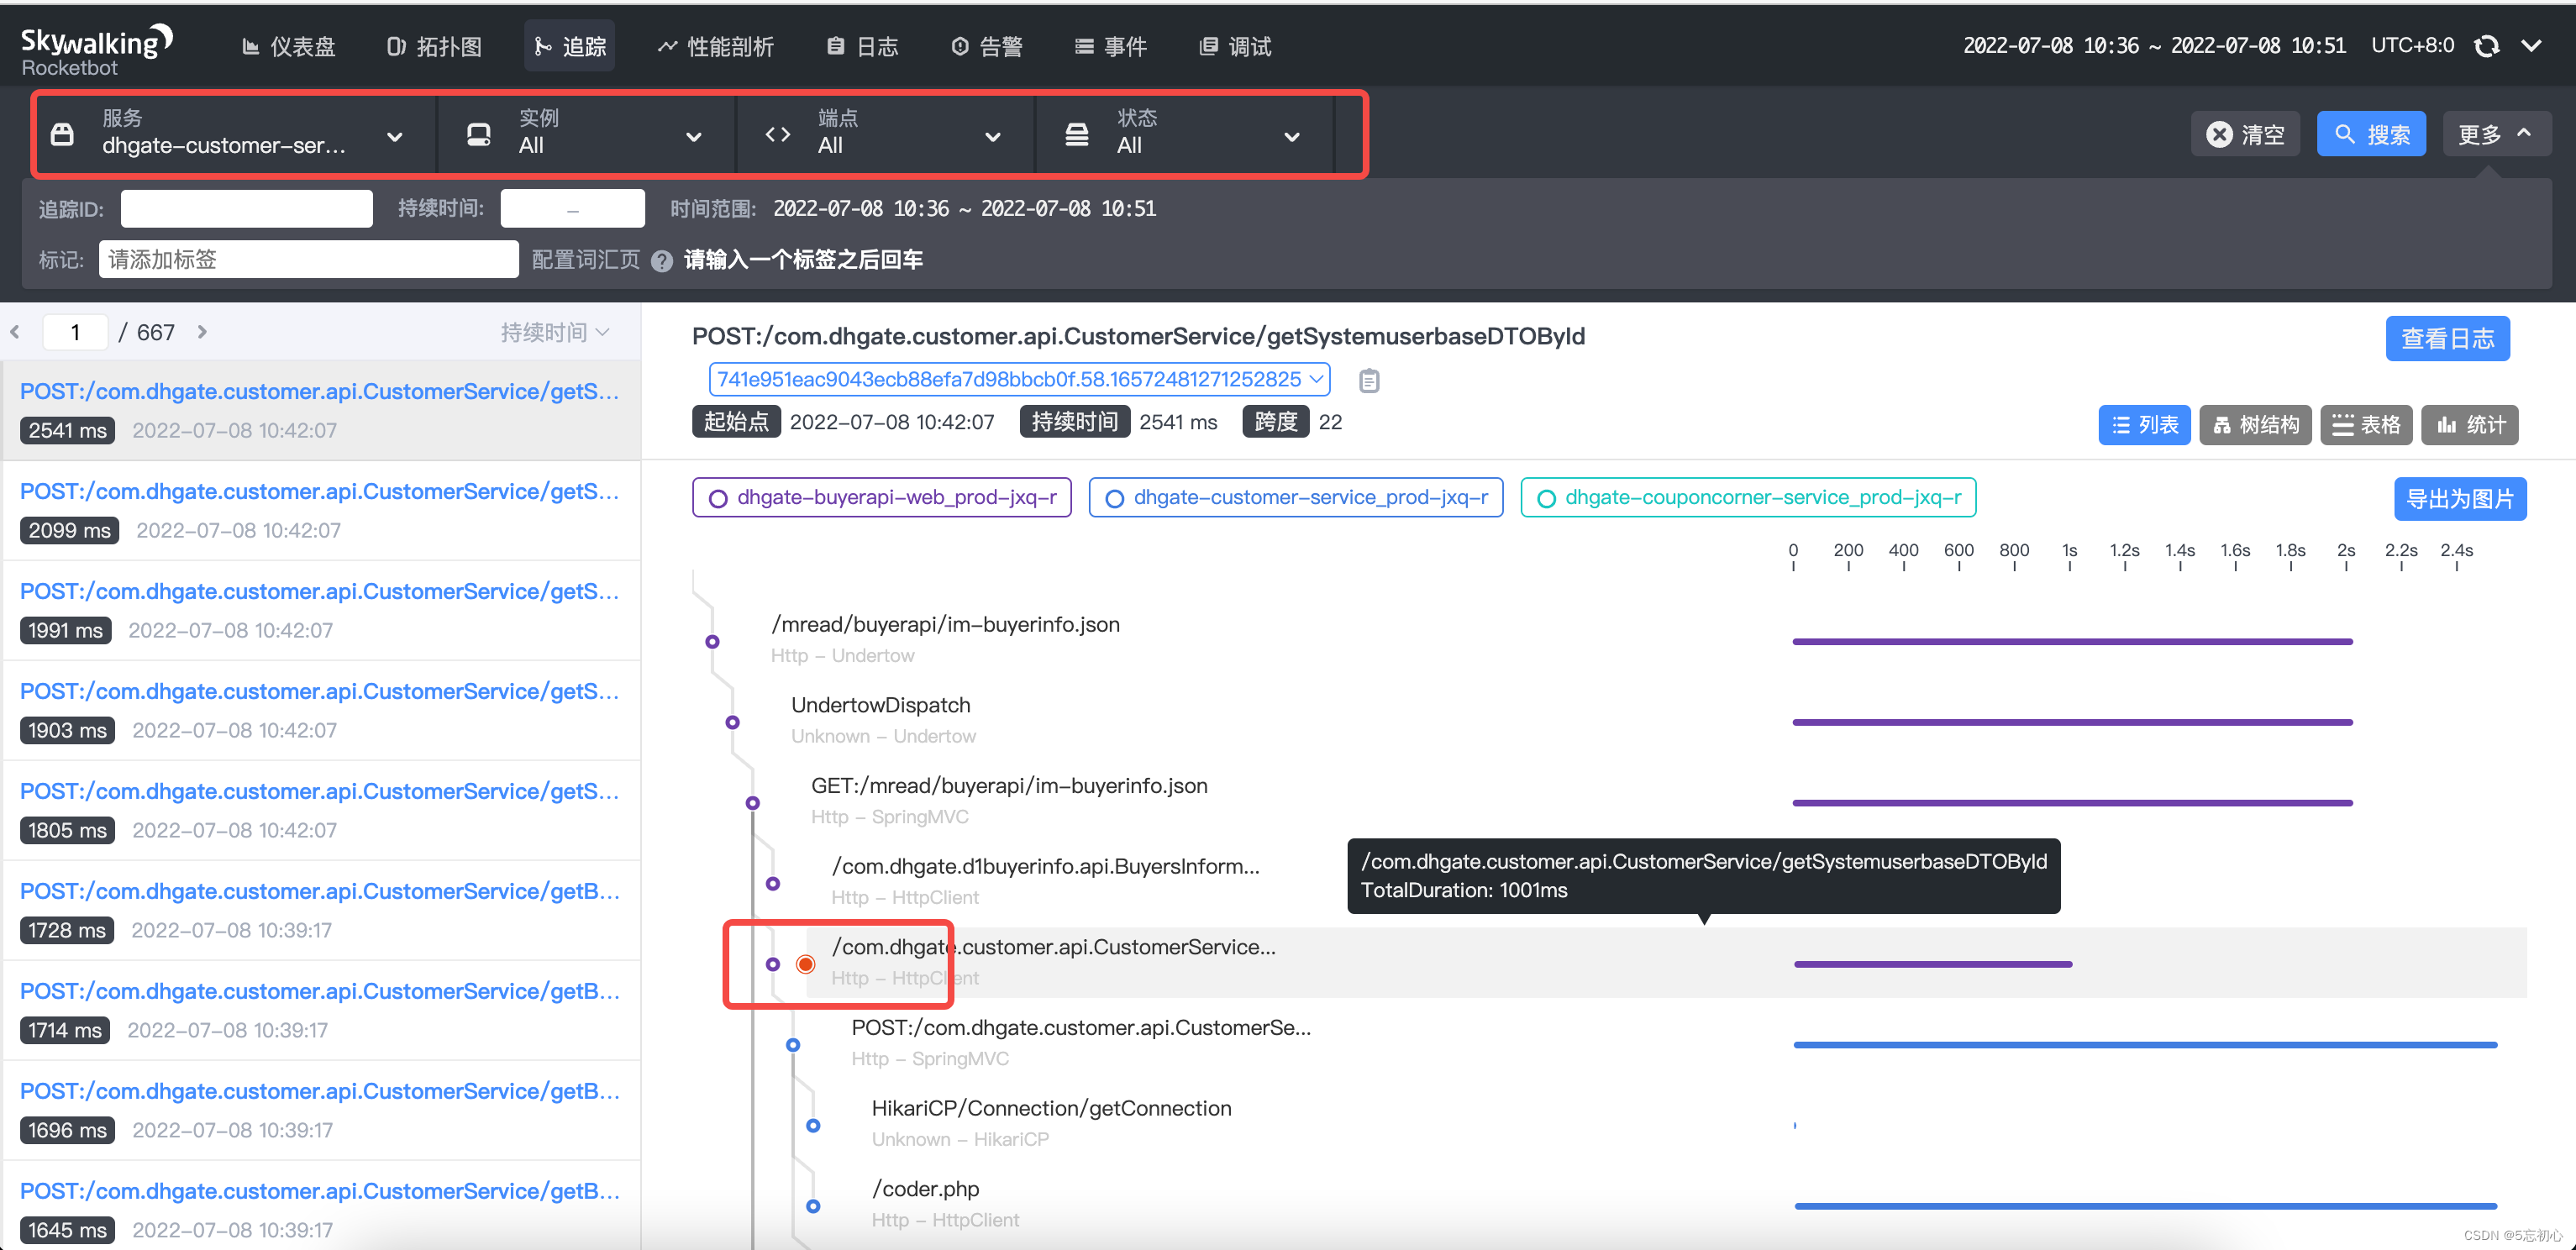Open the 事件 event tab
The height and width of the screenshot is (1250, 2576).
click(x=1111, y=46)
